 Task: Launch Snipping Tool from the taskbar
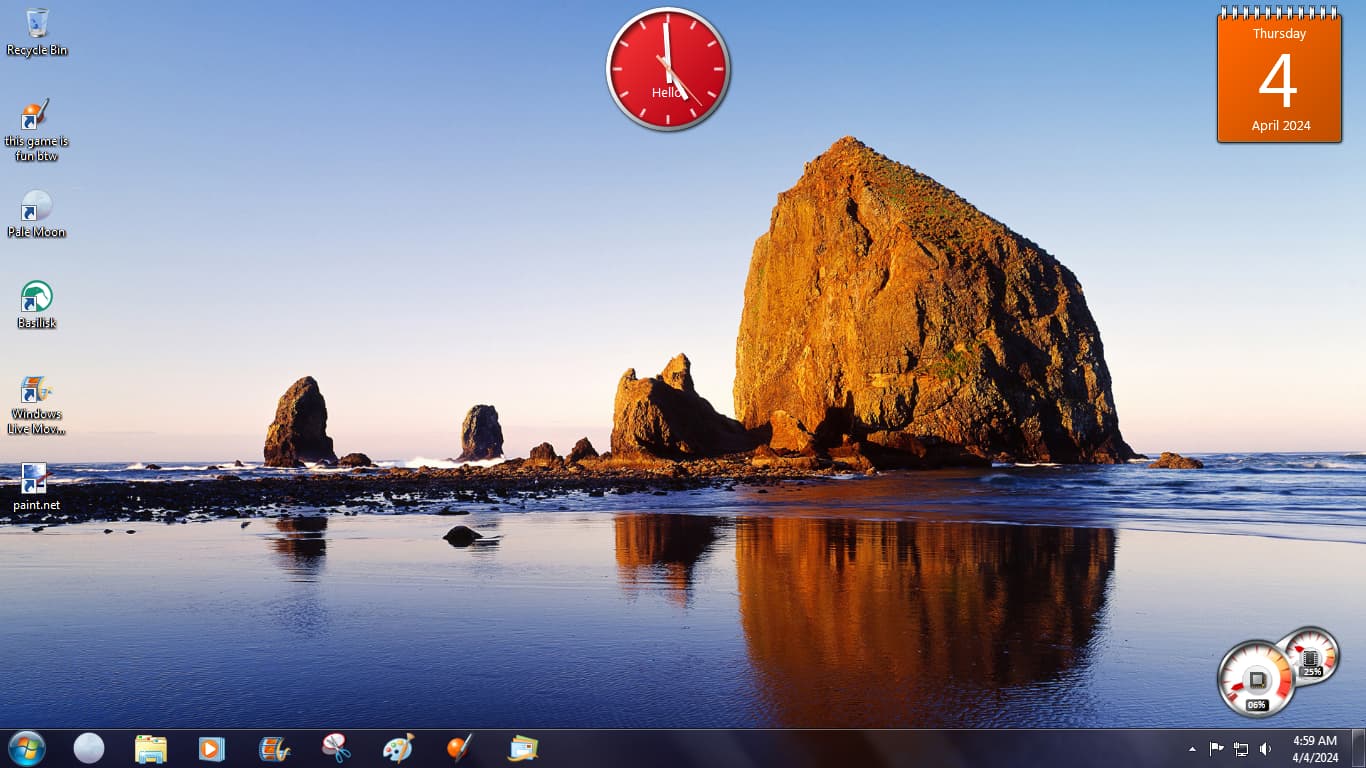(336, 748)
